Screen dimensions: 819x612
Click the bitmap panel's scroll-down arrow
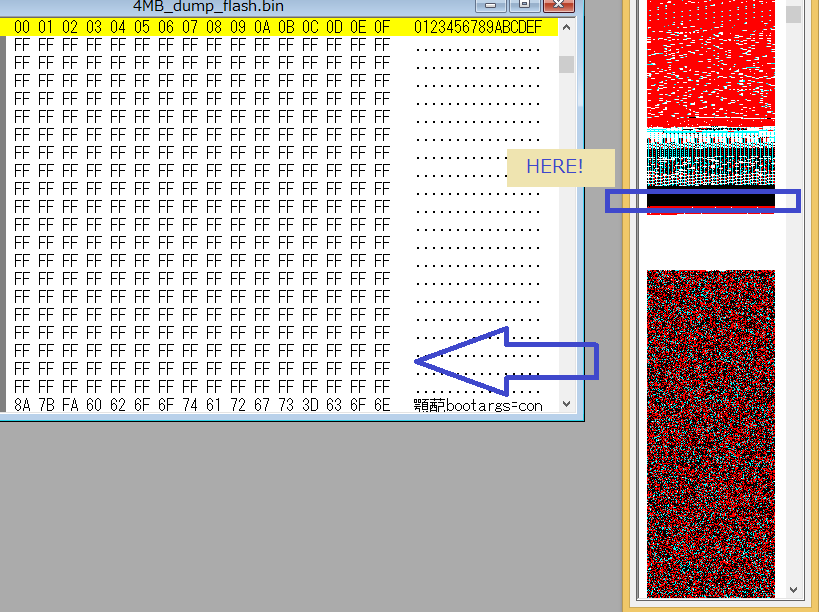[x=793, y=591]
